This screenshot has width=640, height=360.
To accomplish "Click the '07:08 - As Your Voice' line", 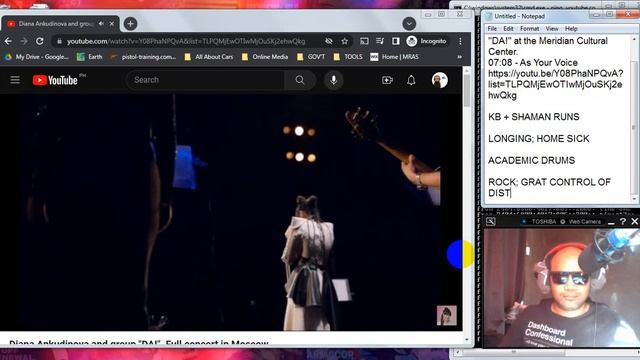I will click(x=533, y=62).
